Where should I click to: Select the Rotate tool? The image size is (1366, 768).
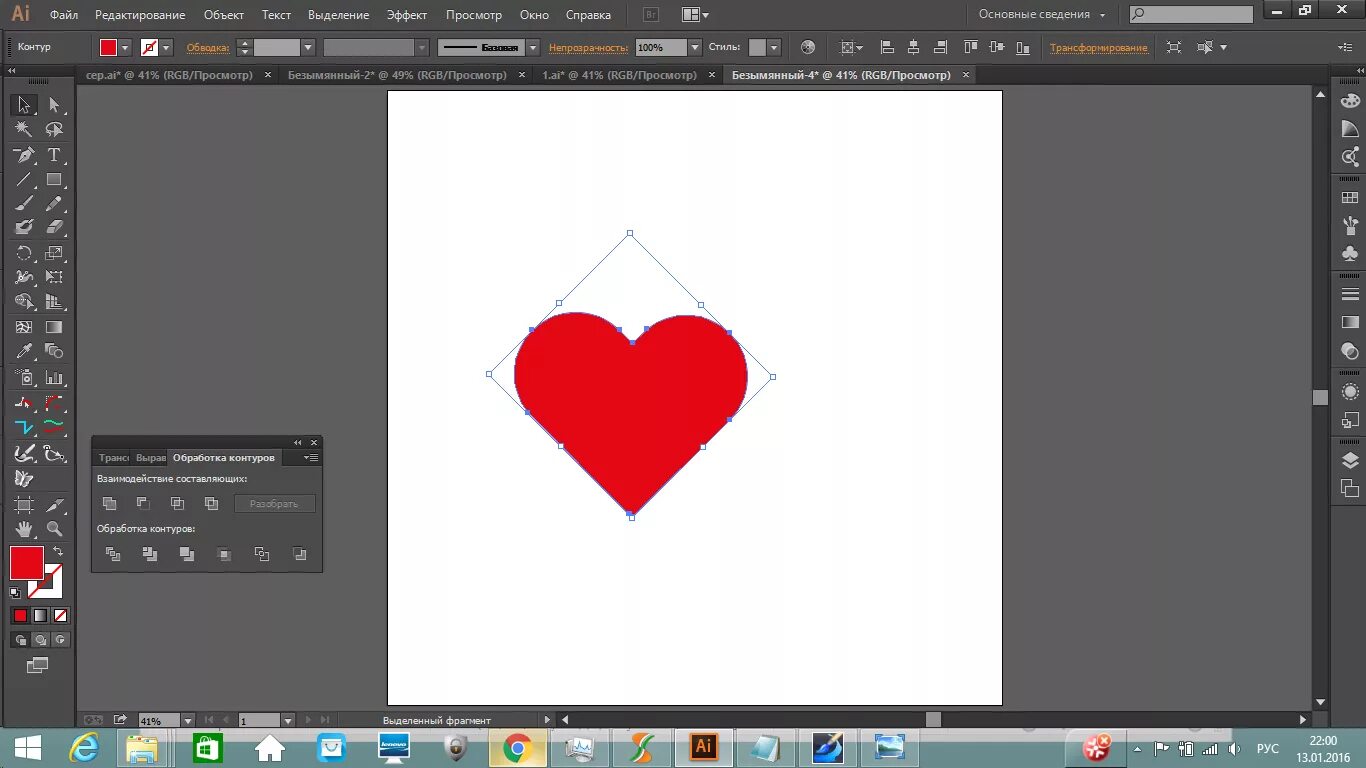24,253
